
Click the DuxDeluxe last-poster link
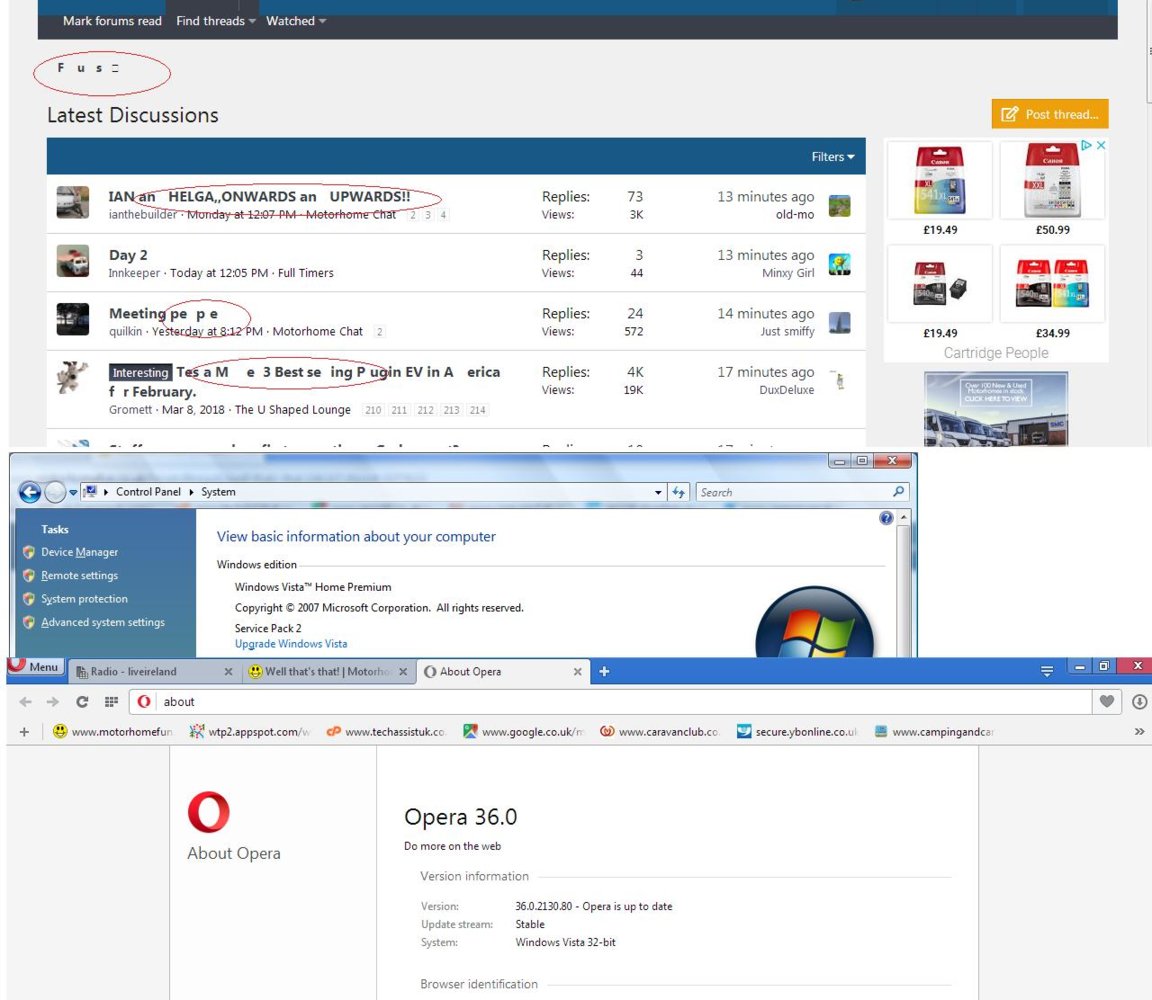787,390
